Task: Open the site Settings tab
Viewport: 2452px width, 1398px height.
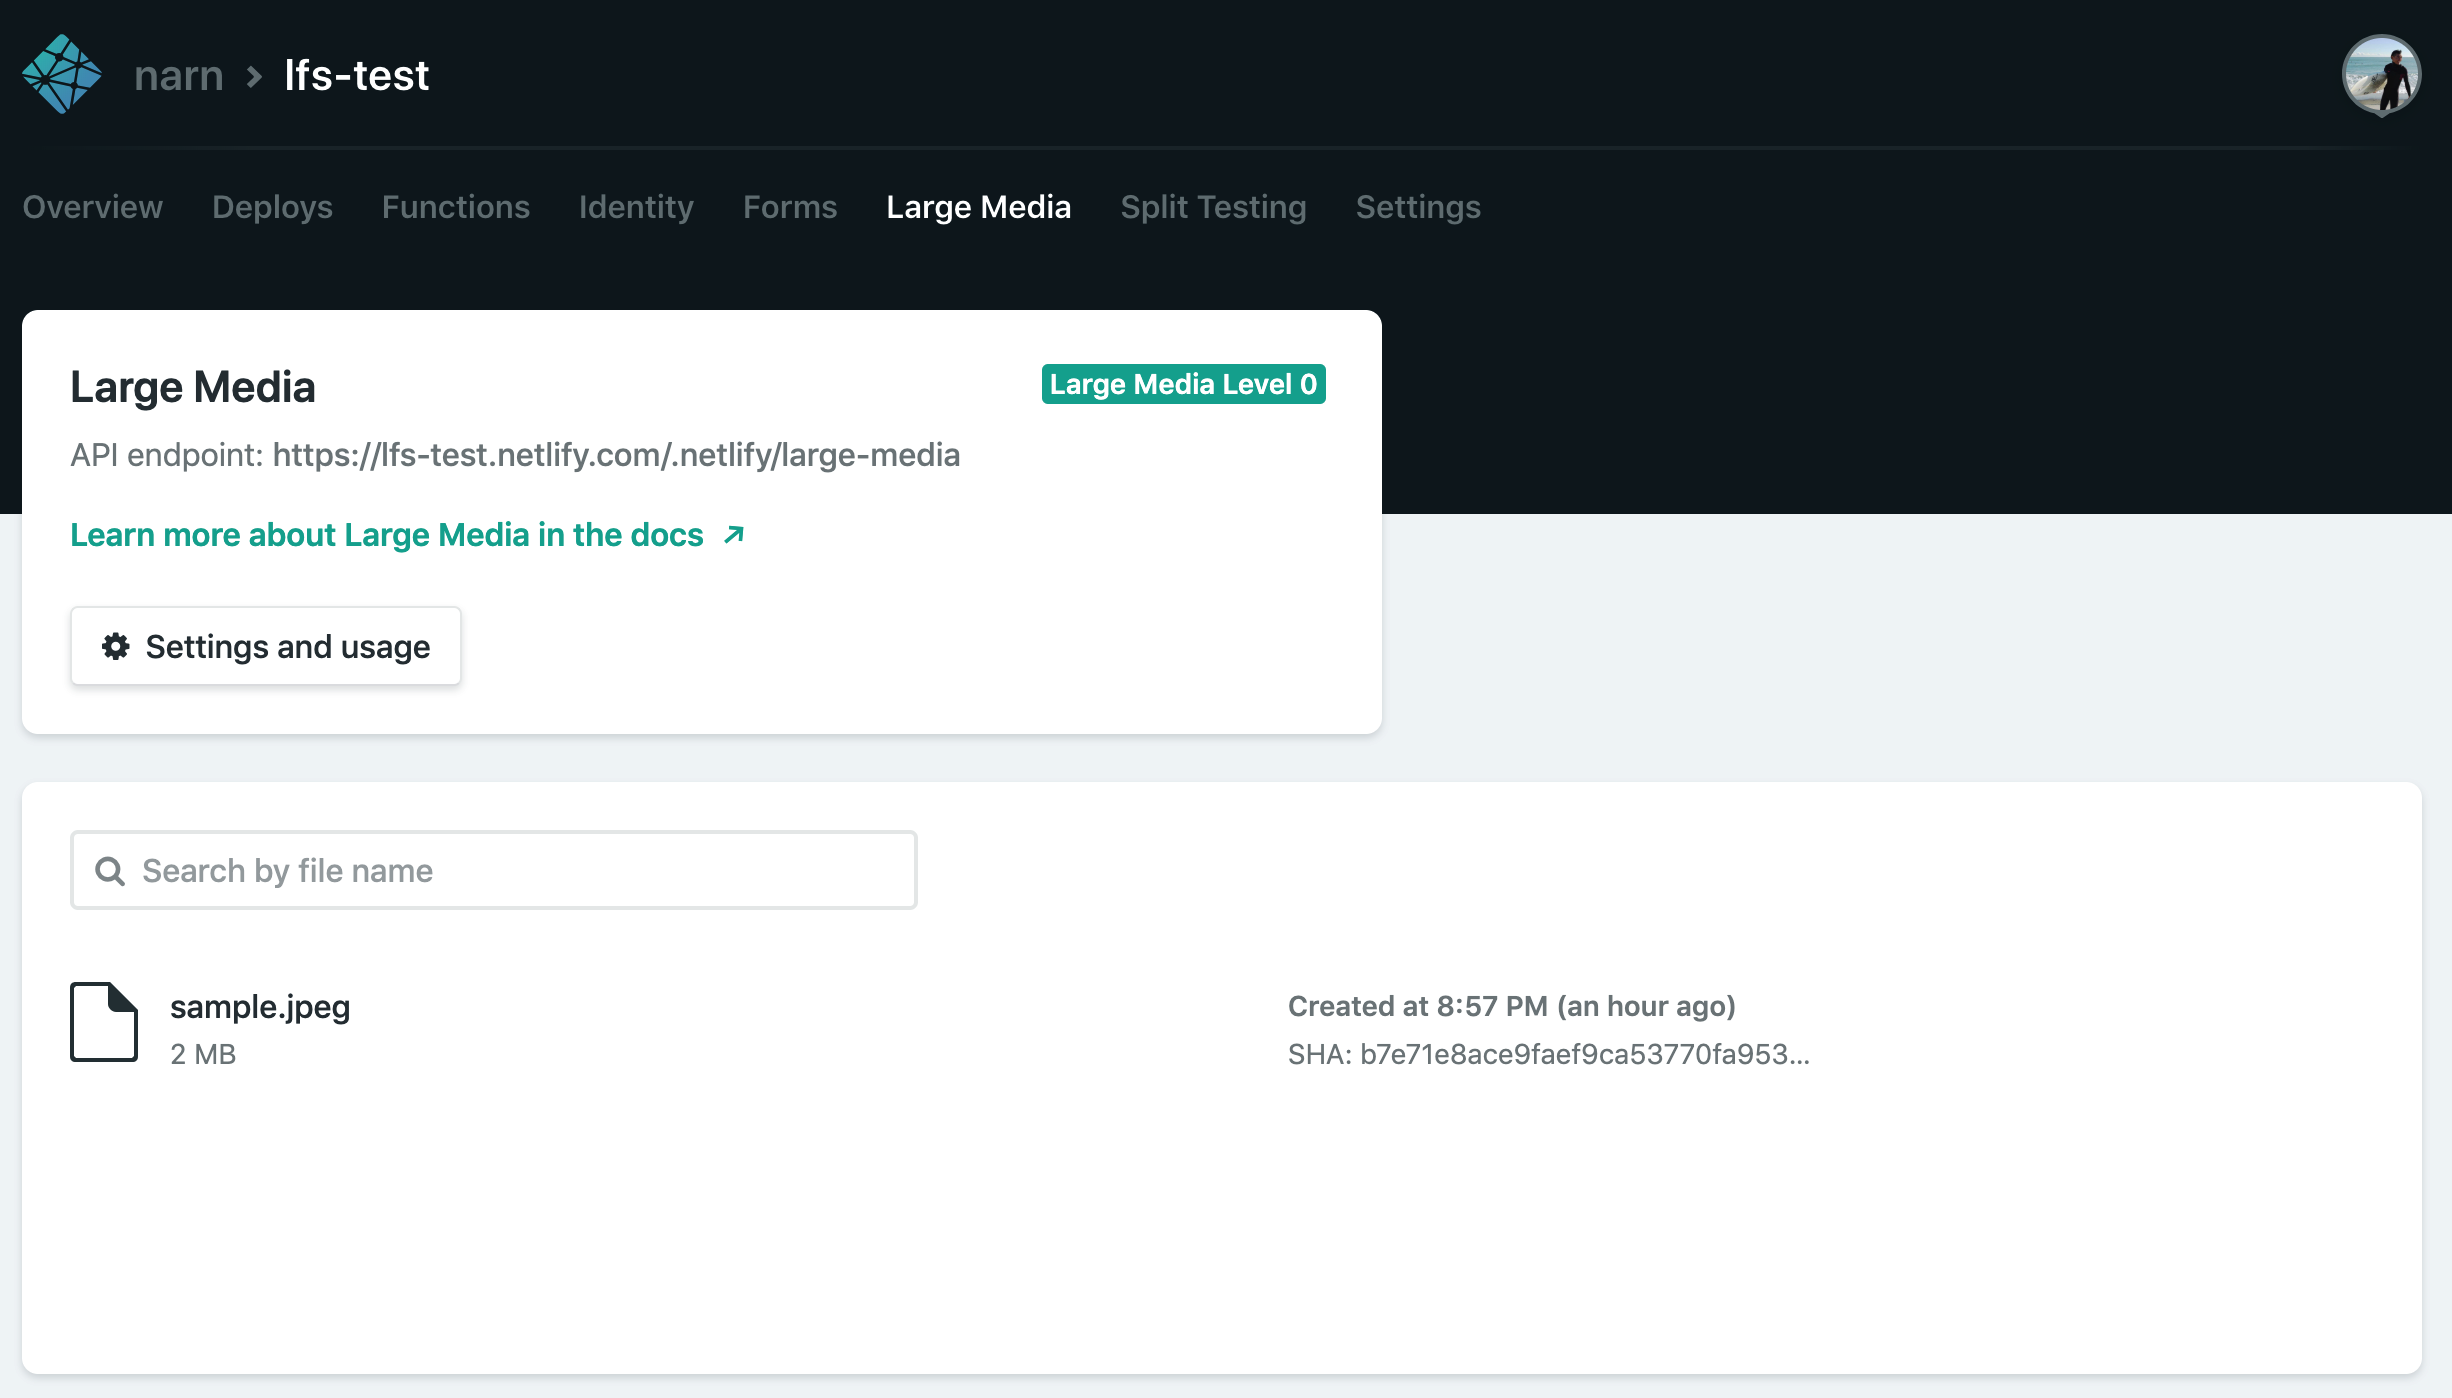Action: (x=1418, y=207)
